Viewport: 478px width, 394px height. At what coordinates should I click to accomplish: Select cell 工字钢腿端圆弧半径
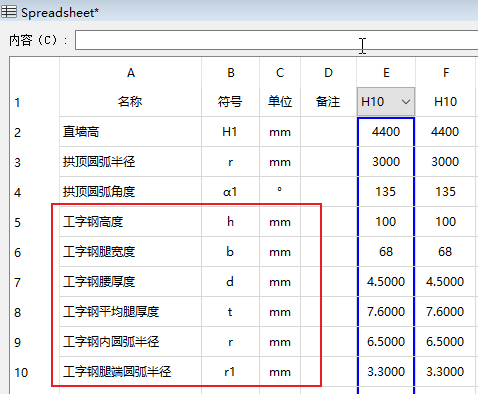pyautogui.click(x=131, y=372)
